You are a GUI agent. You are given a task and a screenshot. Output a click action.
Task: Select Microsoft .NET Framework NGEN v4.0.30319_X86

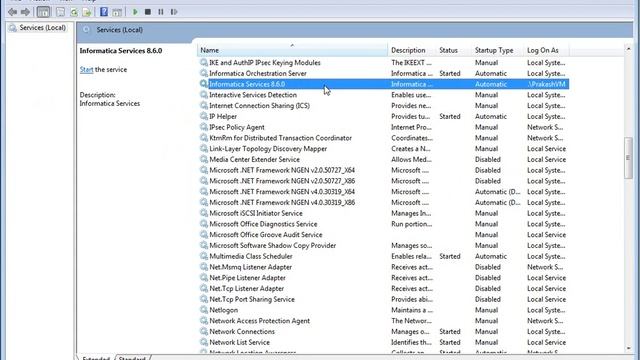click(x=282, y=202)
